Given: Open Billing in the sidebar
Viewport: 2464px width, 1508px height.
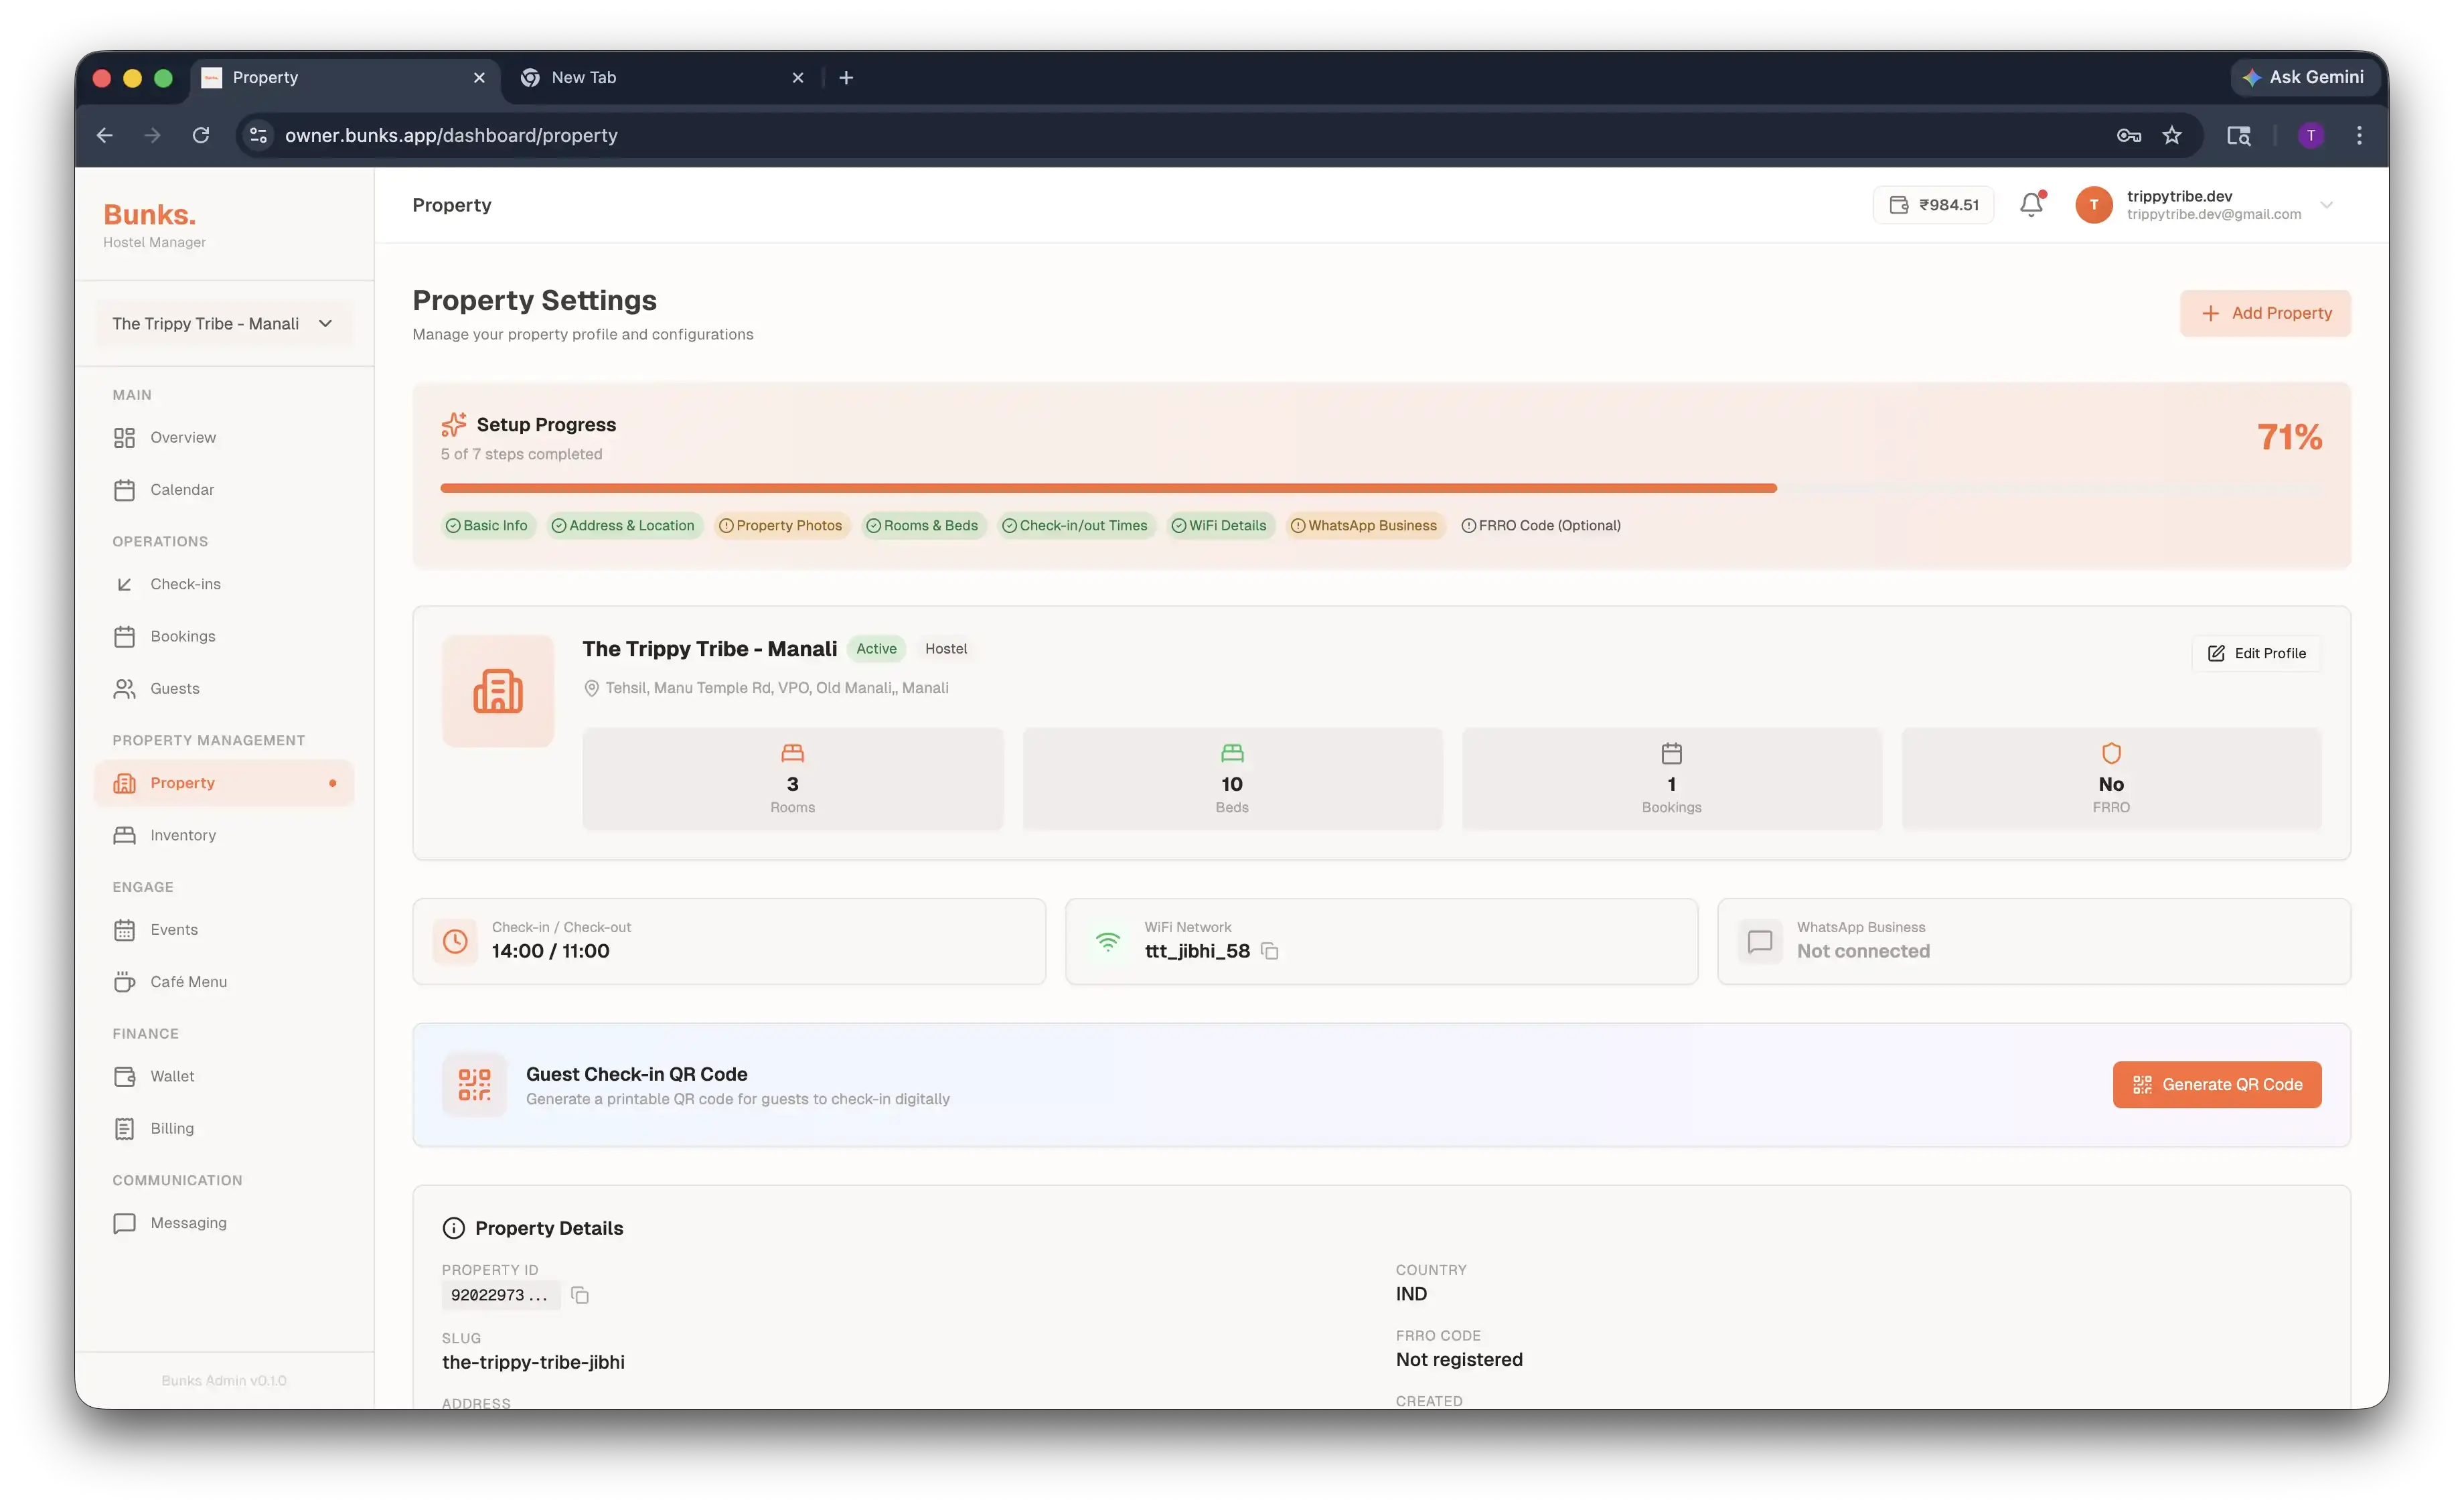Looking at the screenshot, I should (x=224, y=1128).
